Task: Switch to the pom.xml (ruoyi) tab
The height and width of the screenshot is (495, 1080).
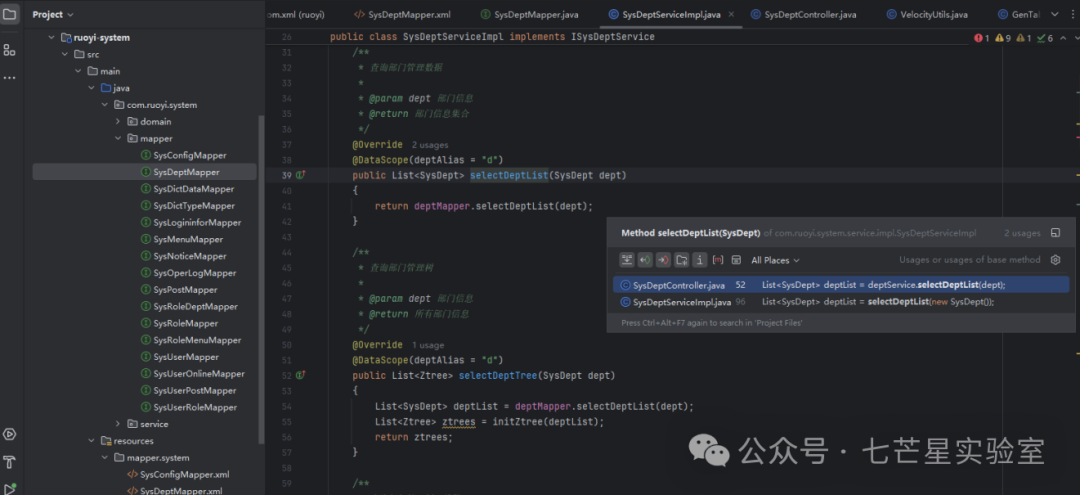Action: [x=295, y=14]
